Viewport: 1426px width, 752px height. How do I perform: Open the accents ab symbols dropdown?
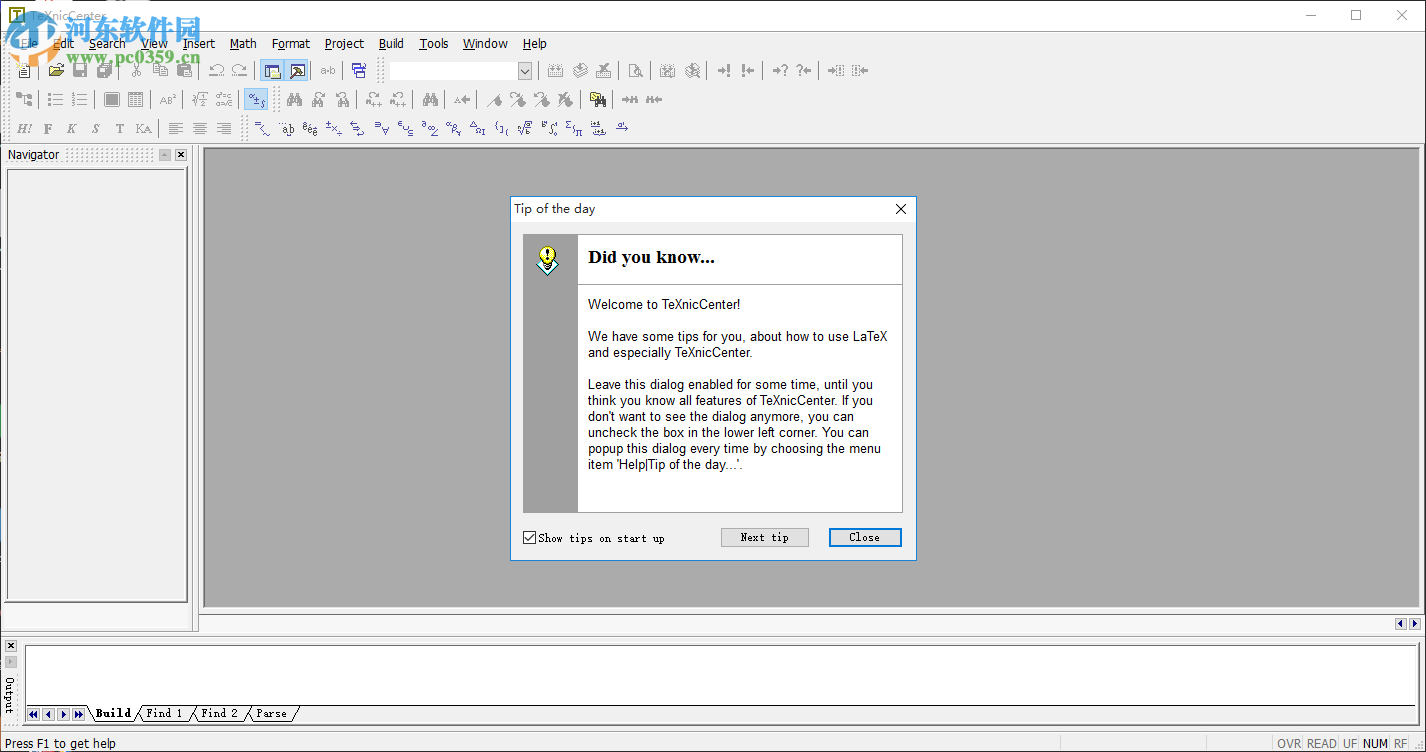286,128
